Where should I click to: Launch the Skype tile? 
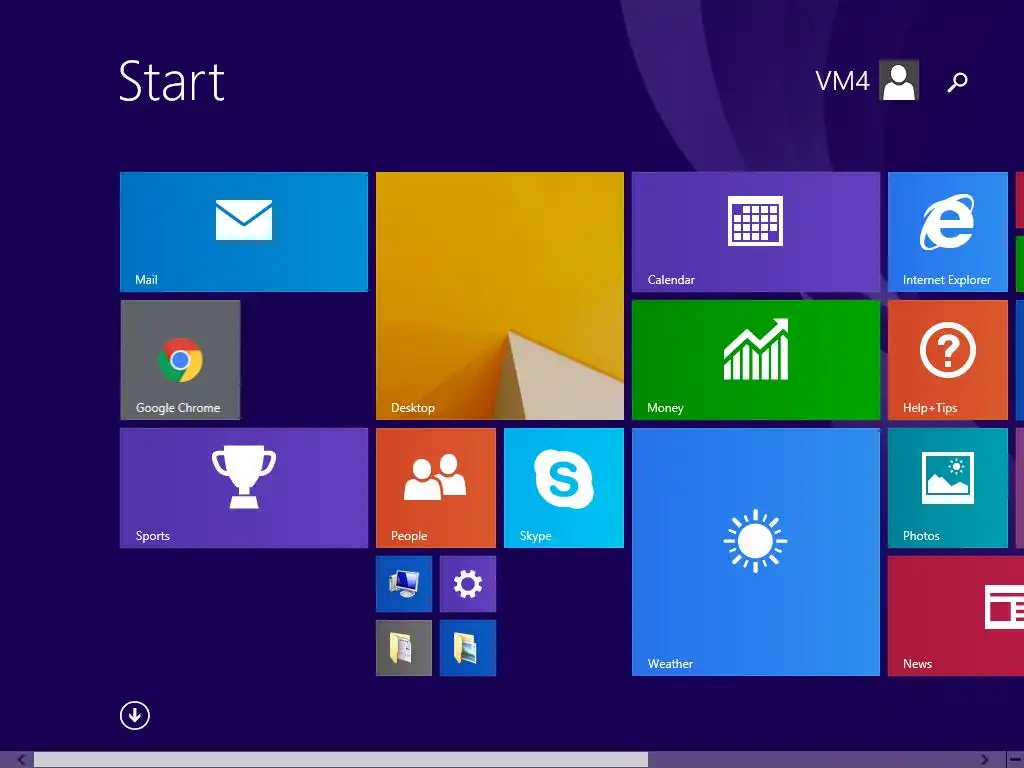[564, 488]
